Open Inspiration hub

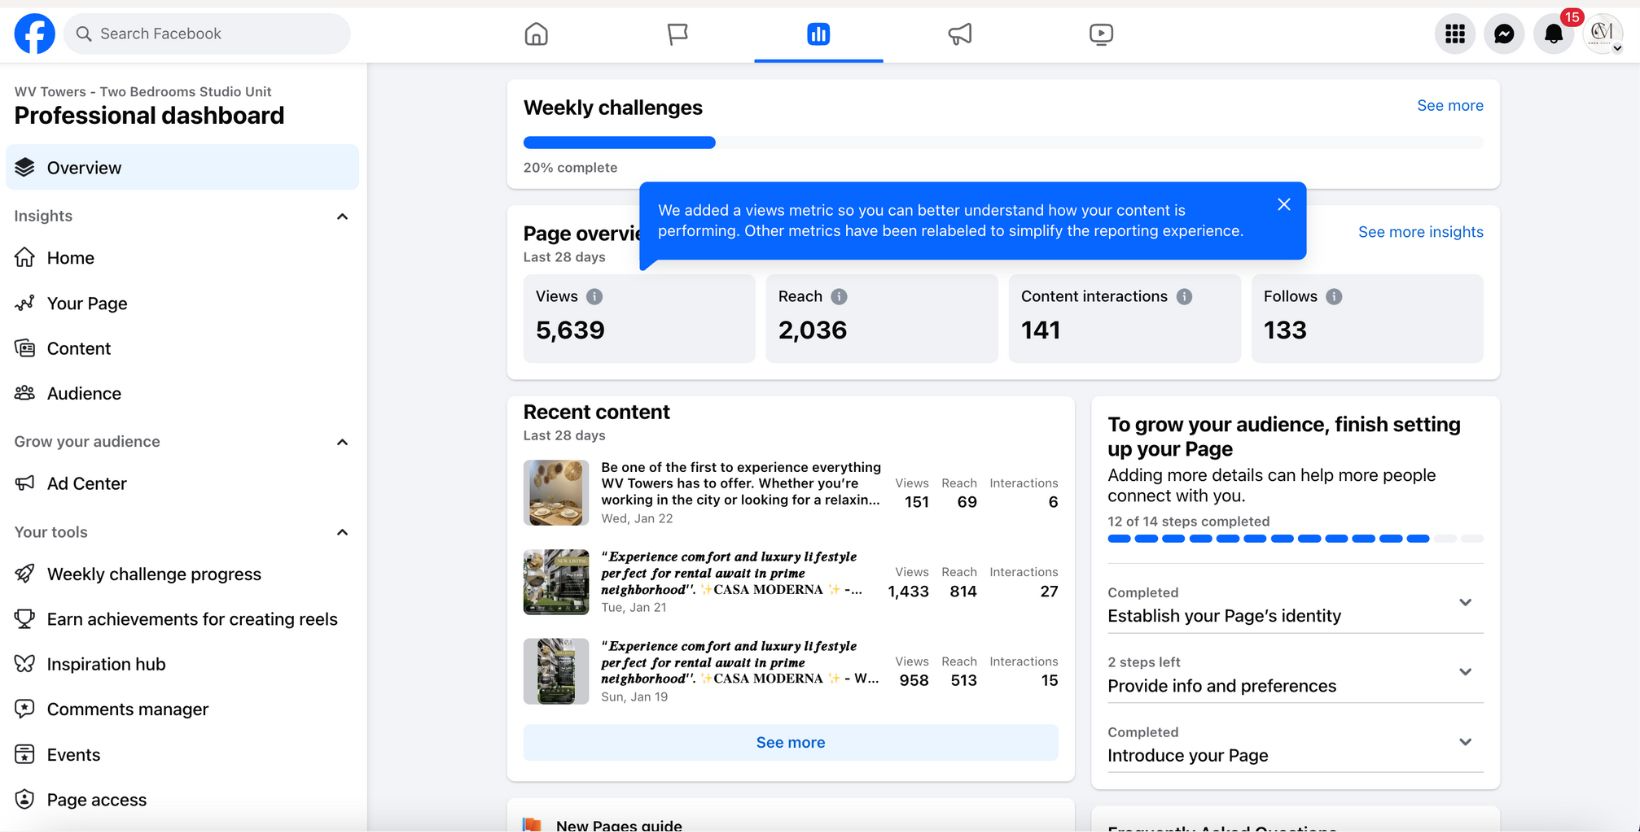point(182,664)
